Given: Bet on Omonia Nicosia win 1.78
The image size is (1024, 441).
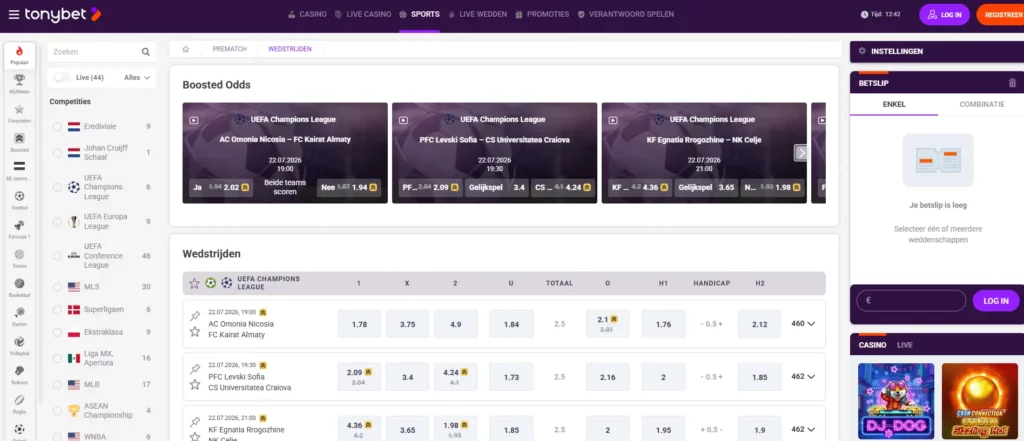Looking at the screenshot, I should pos(359,324).
